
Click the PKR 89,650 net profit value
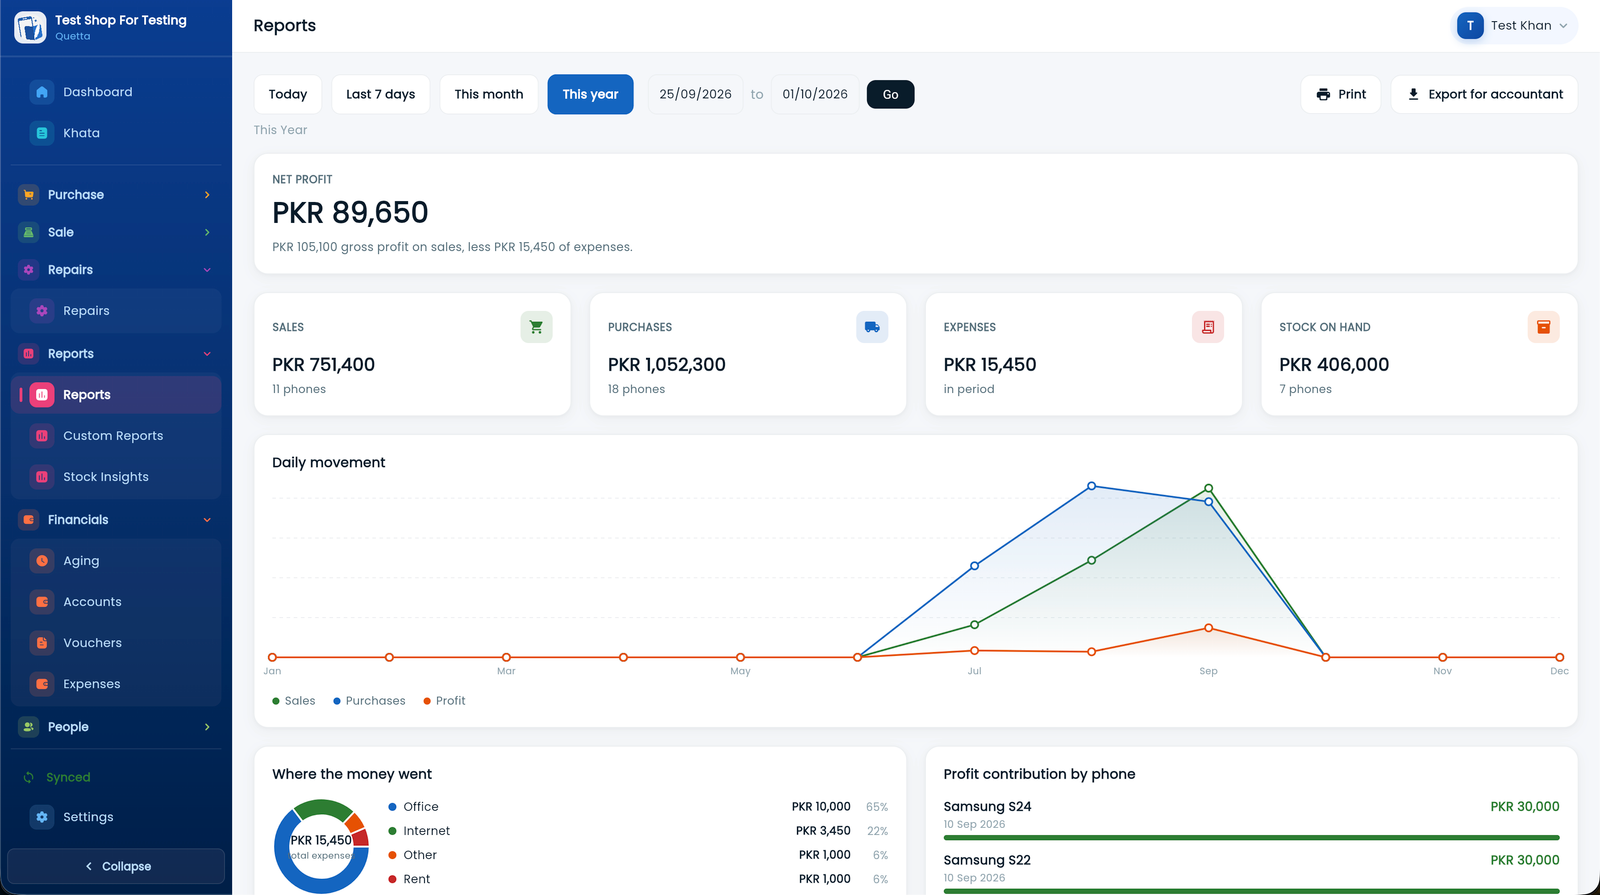(350, 213)
